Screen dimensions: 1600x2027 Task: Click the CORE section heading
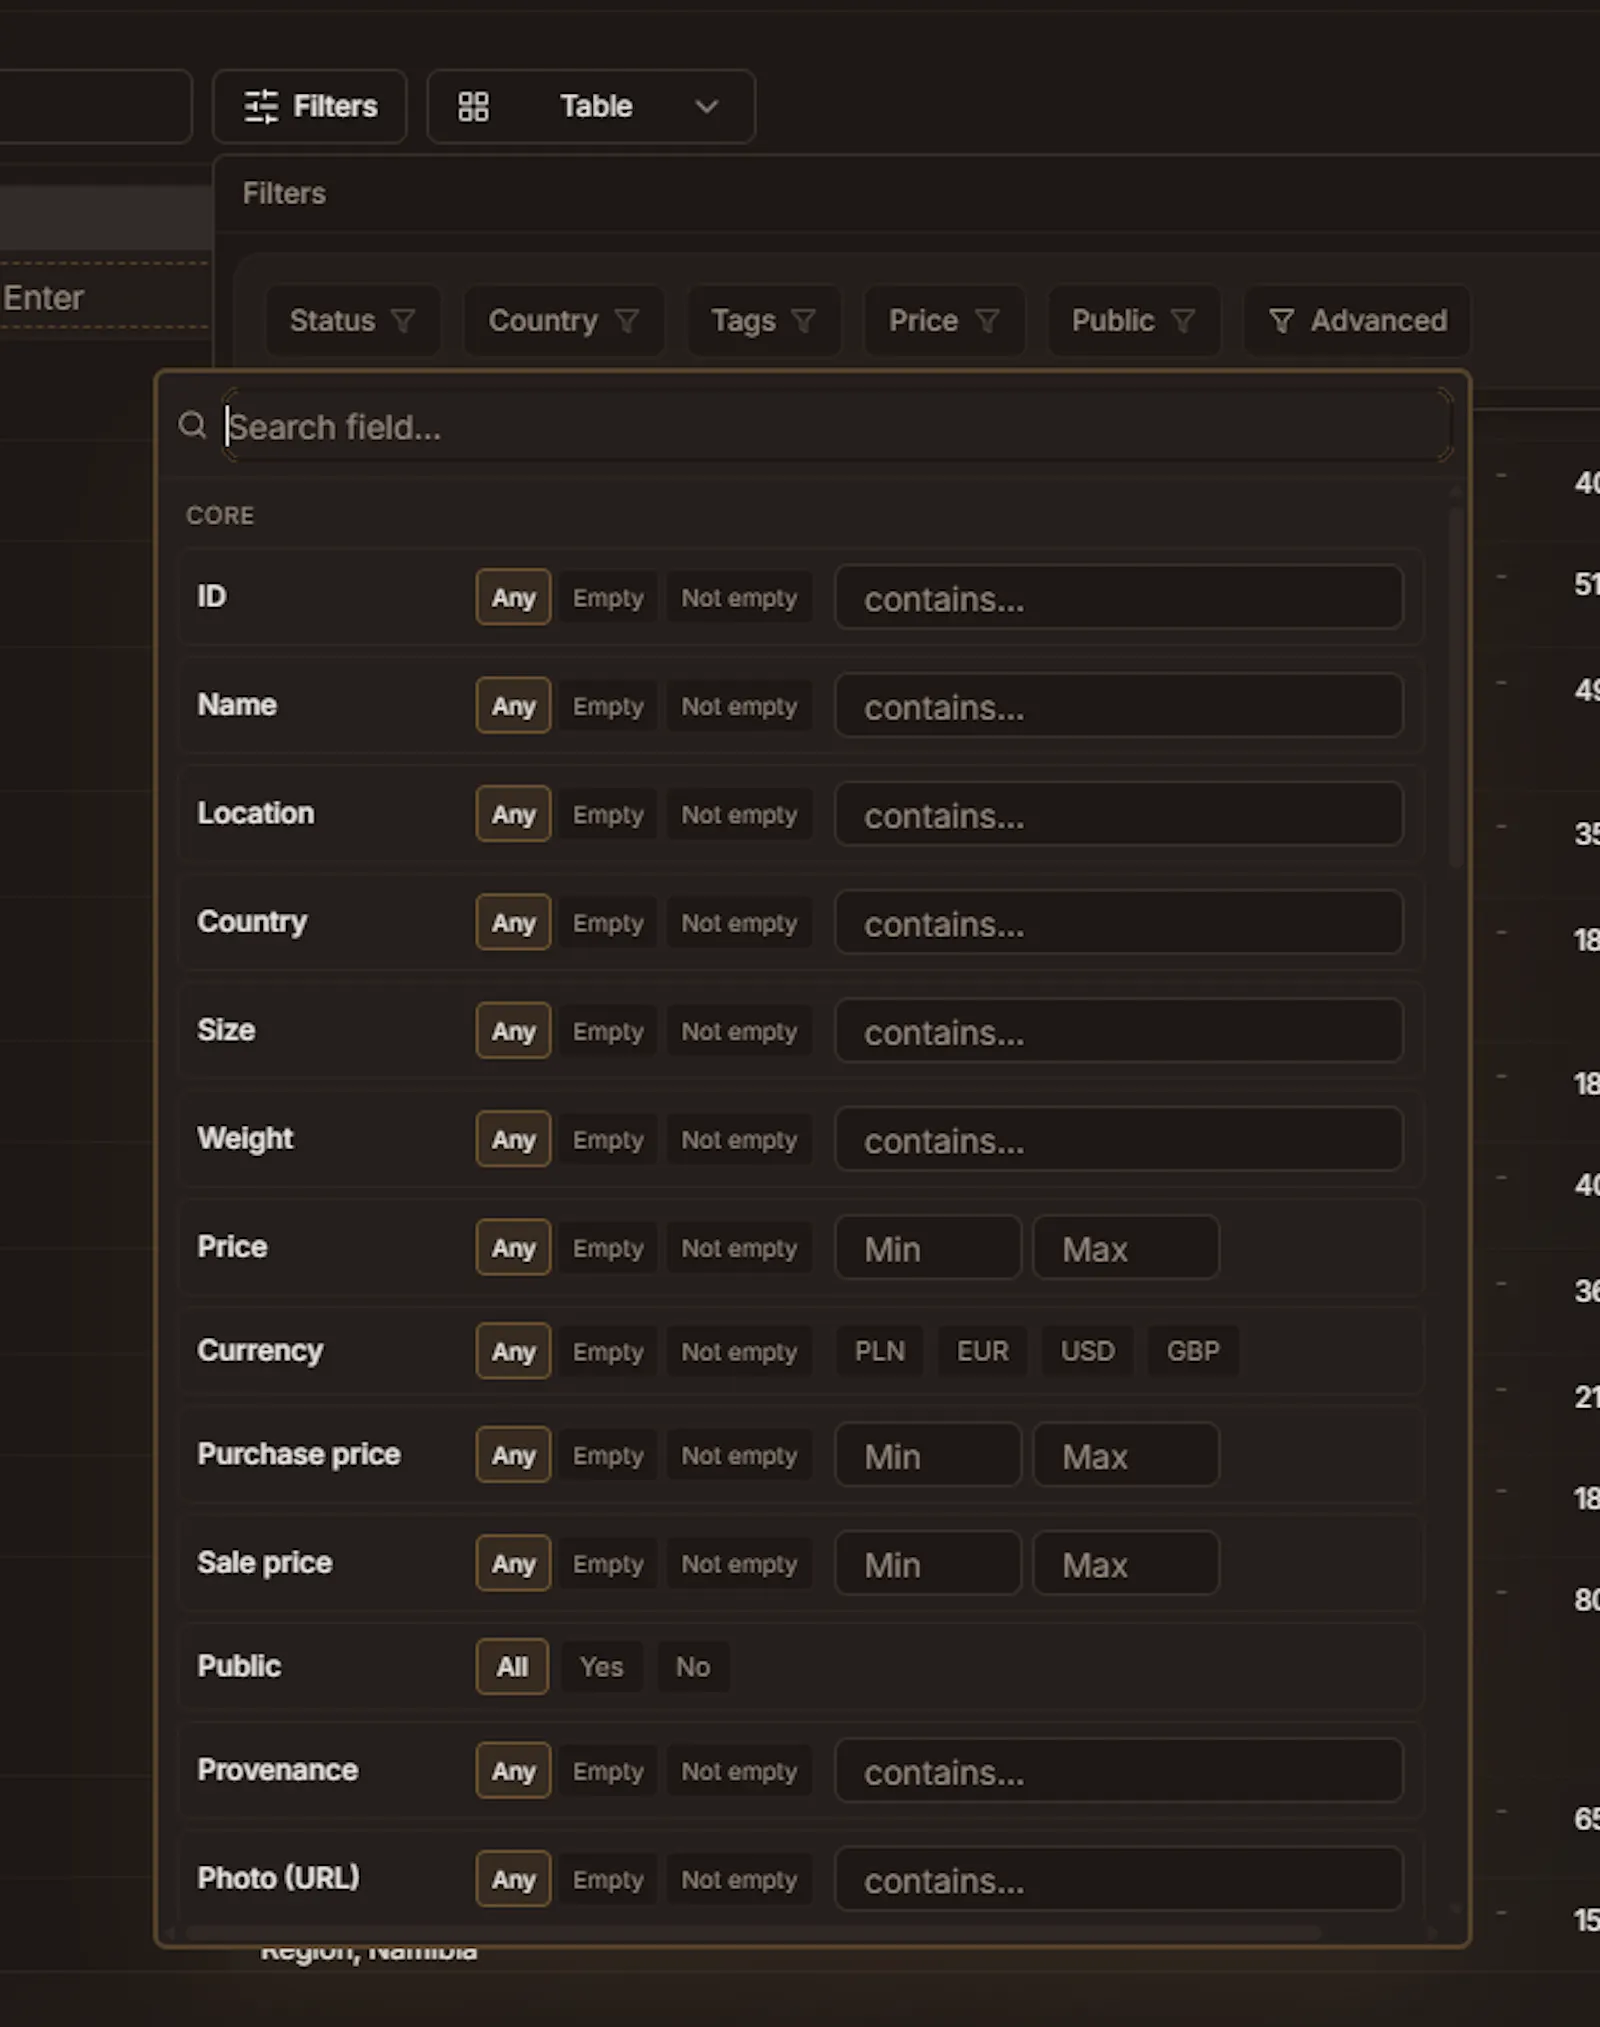tap(220, 516)
